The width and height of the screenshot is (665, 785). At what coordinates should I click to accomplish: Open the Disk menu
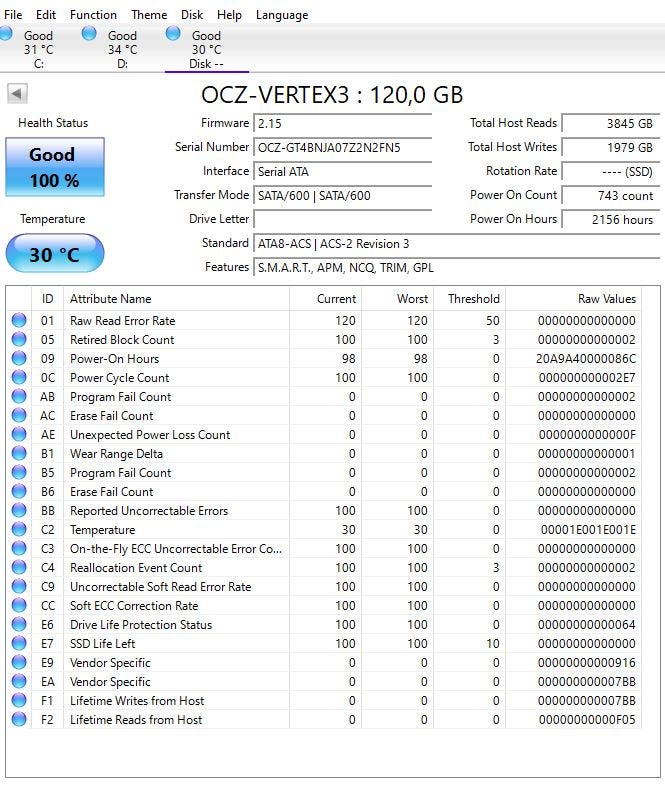pyautogui.click(x=192, y=15)
